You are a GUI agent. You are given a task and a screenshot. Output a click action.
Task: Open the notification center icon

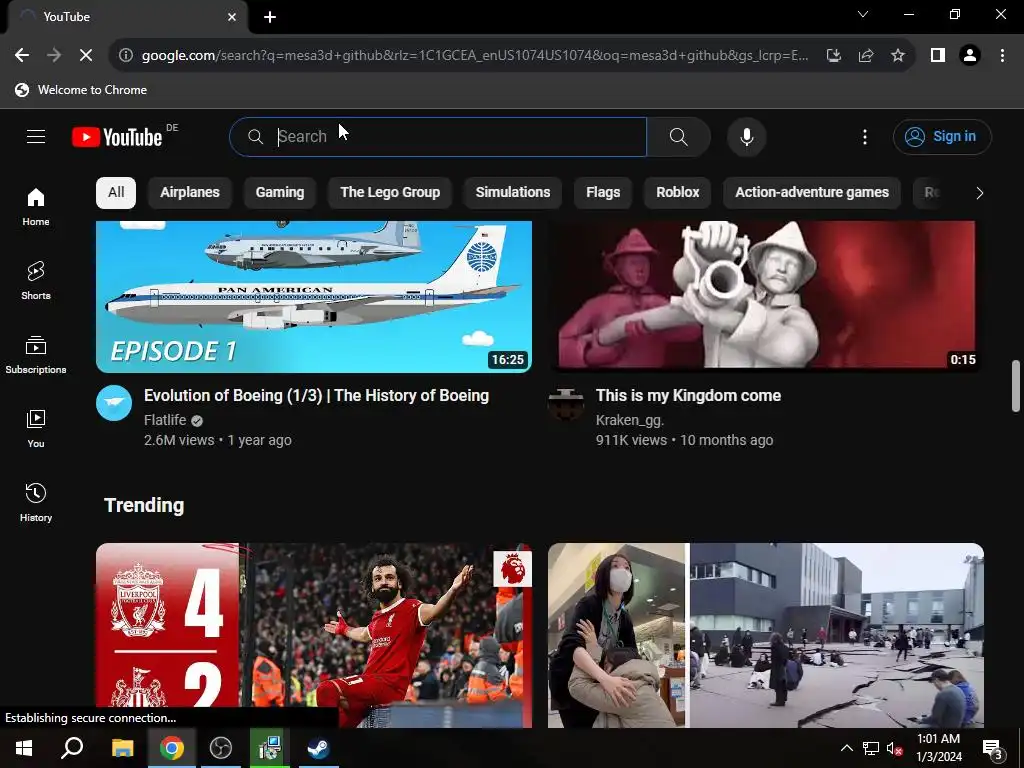pos(992,749)
